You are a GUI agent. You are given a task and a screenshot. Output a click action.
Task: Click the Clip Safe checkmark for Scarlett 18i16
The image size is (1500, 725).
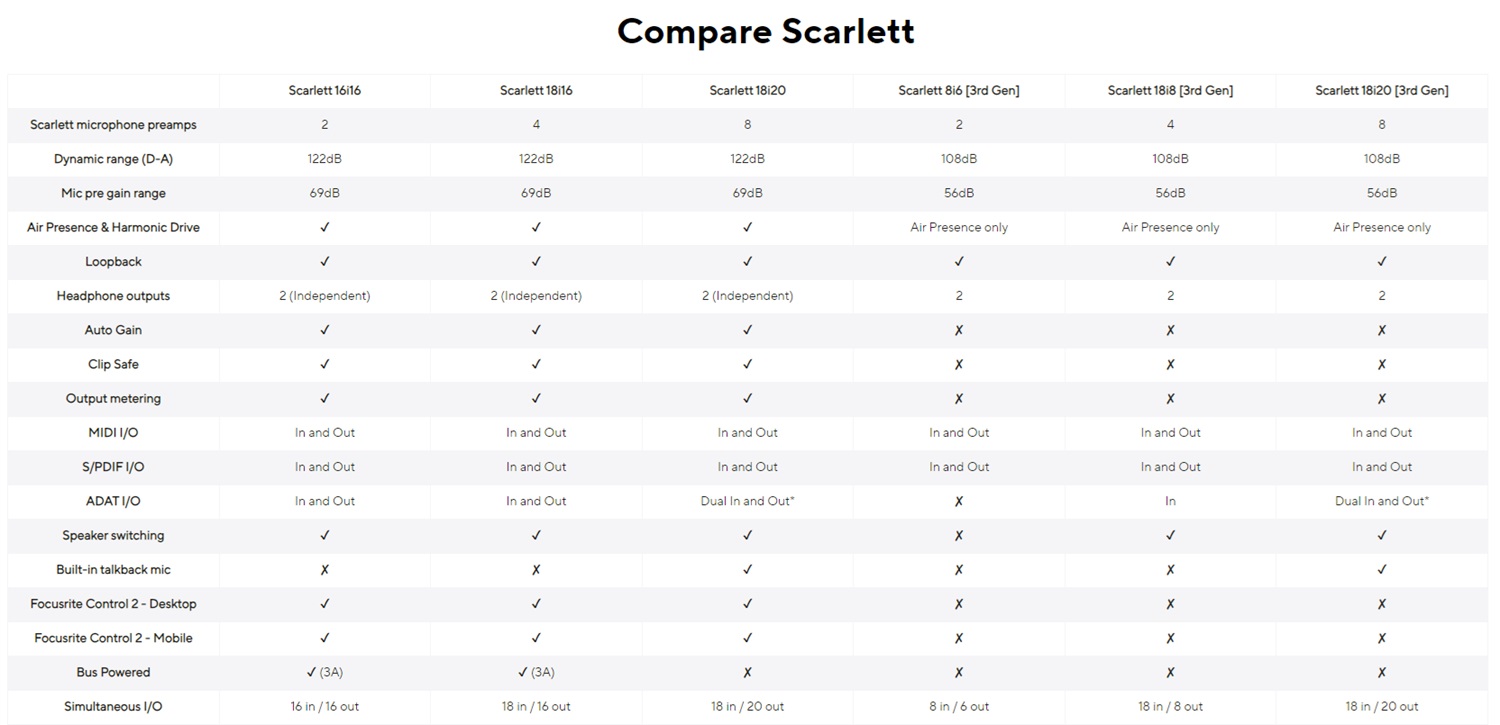point(536,365)
